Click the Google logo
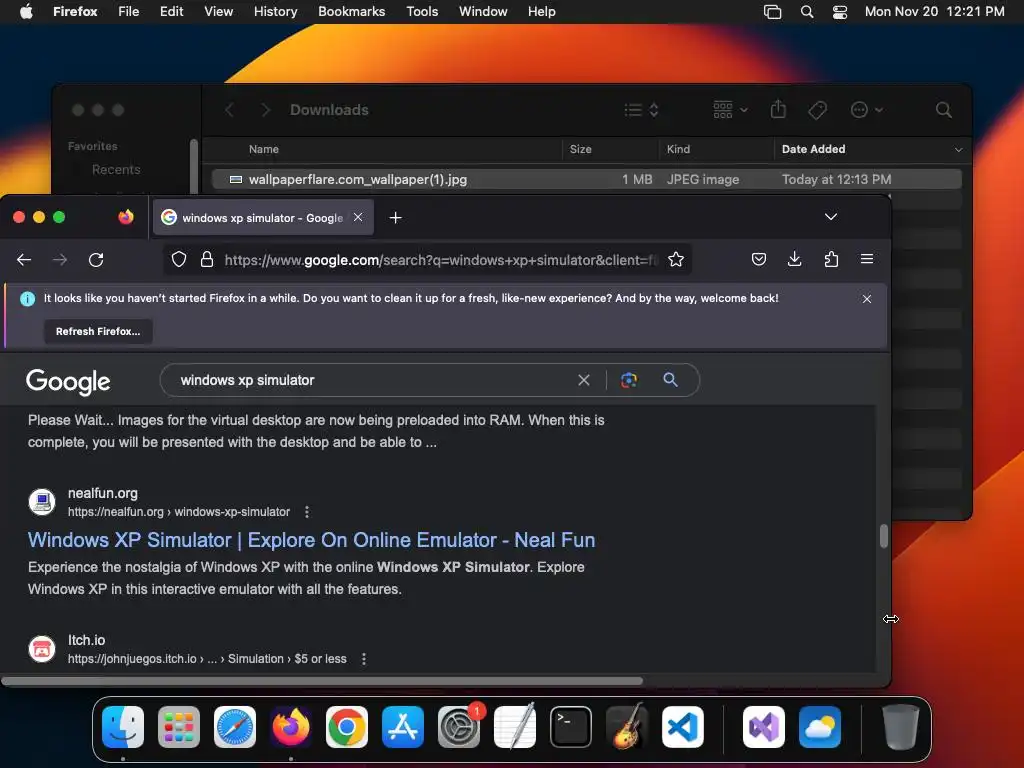Image resolution: width=1024 pixels, height=768 pixels. [68, 382]
